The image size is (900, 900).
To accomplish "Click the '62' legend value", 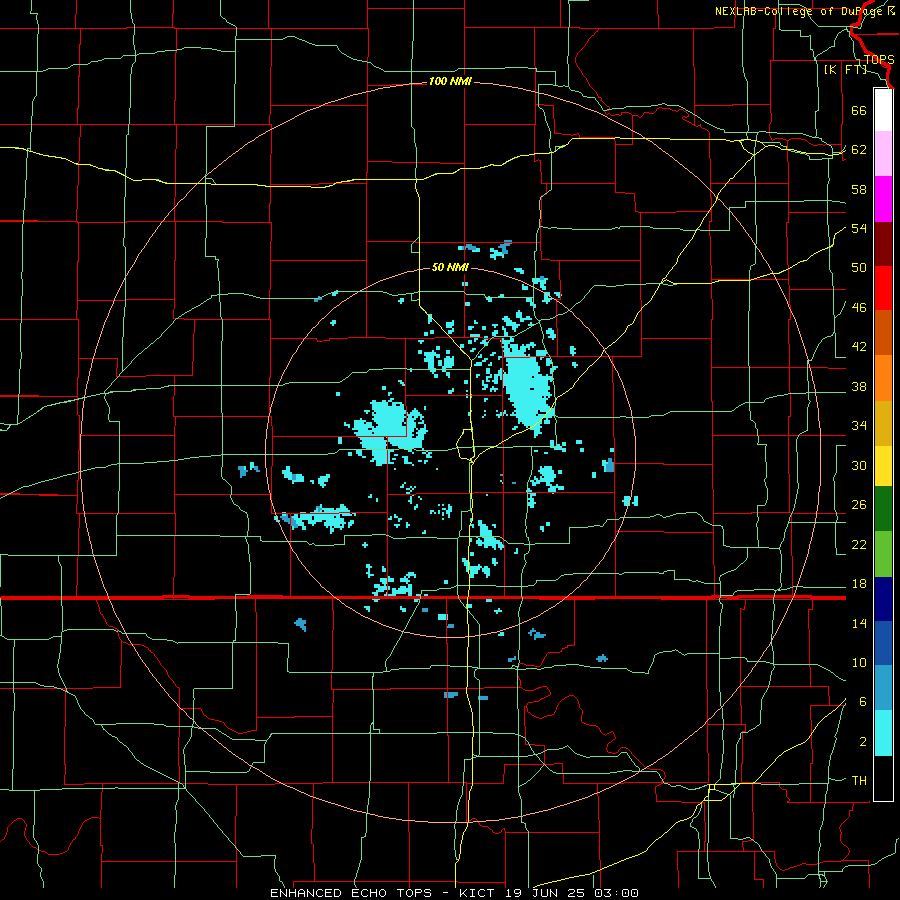I will pos(859,150).
